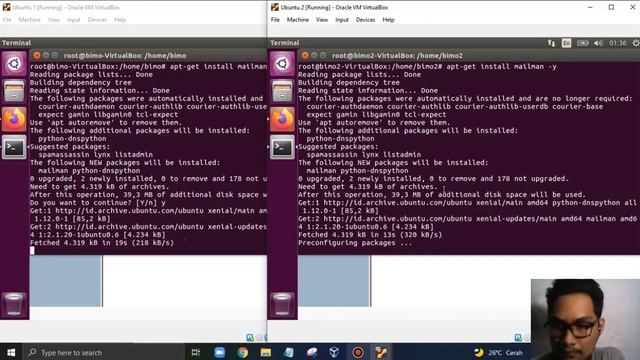Open system gear menu in Ubuntu 2 panel
This screenshot has width=640, height=360.
636,43
